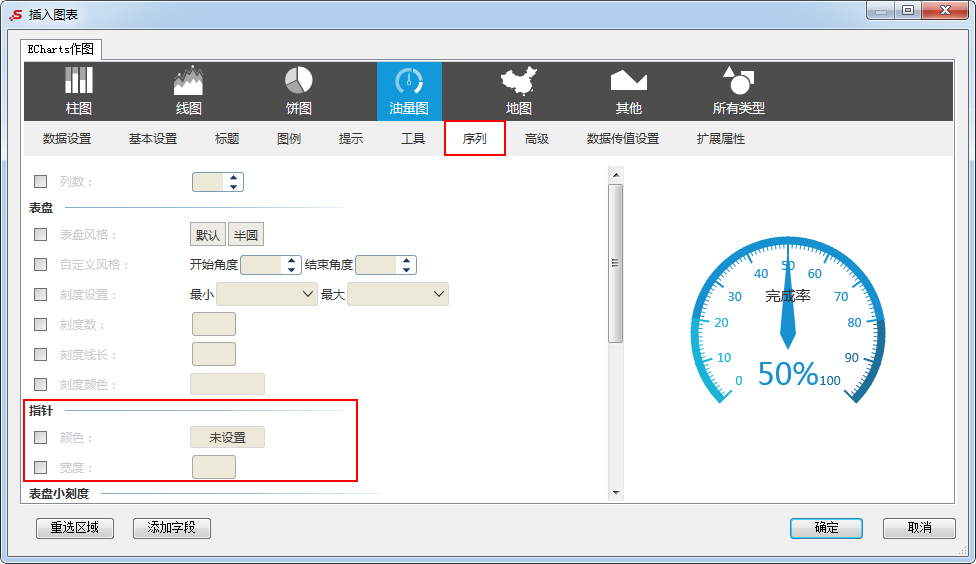Choose the 默认 dial style
The height and width of the screenshot is (564, 976).
[x=208, y=235]
